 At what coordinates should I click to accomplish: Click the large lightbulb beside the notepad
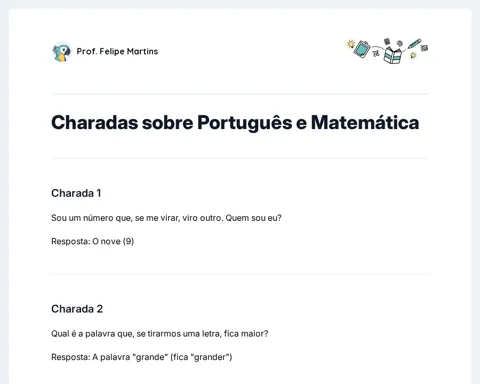(350, 44)
